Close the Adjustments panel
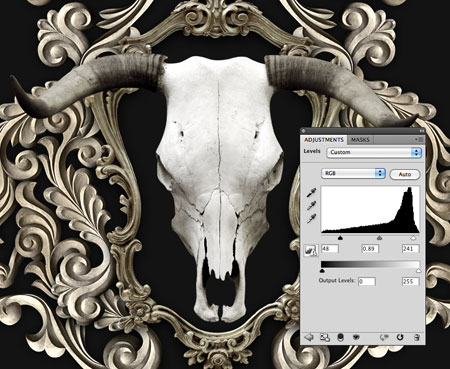 coord(303,131)
